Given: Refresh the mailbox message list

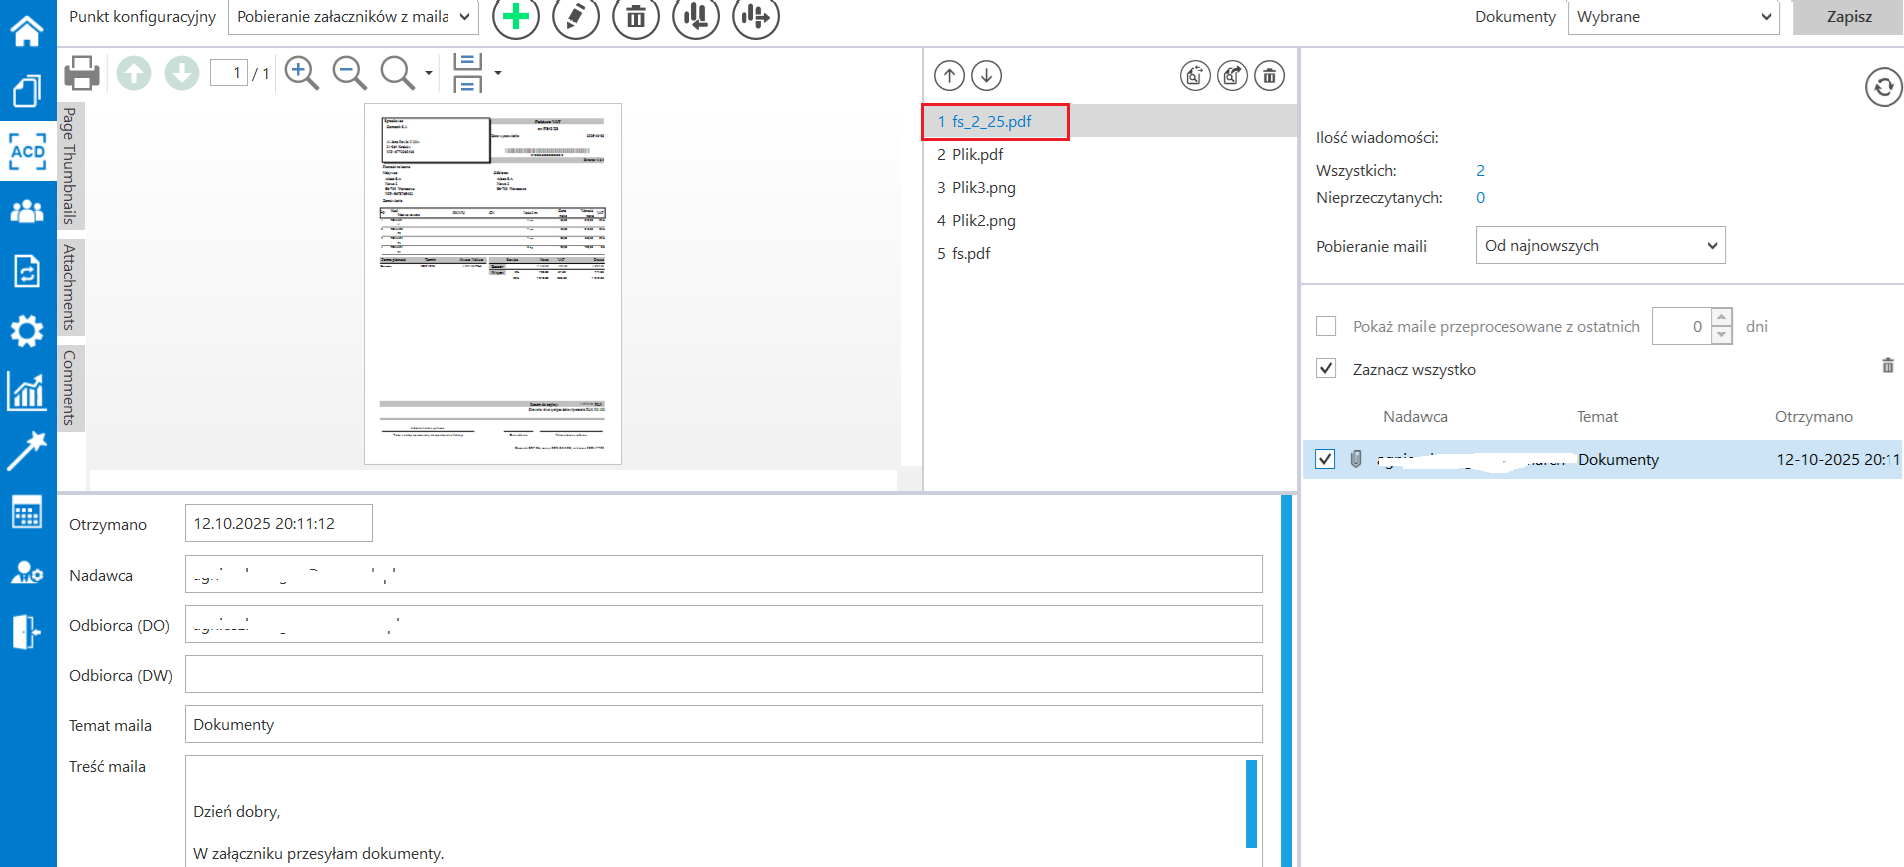Looking at the screenshot, I should point(1884,87).
